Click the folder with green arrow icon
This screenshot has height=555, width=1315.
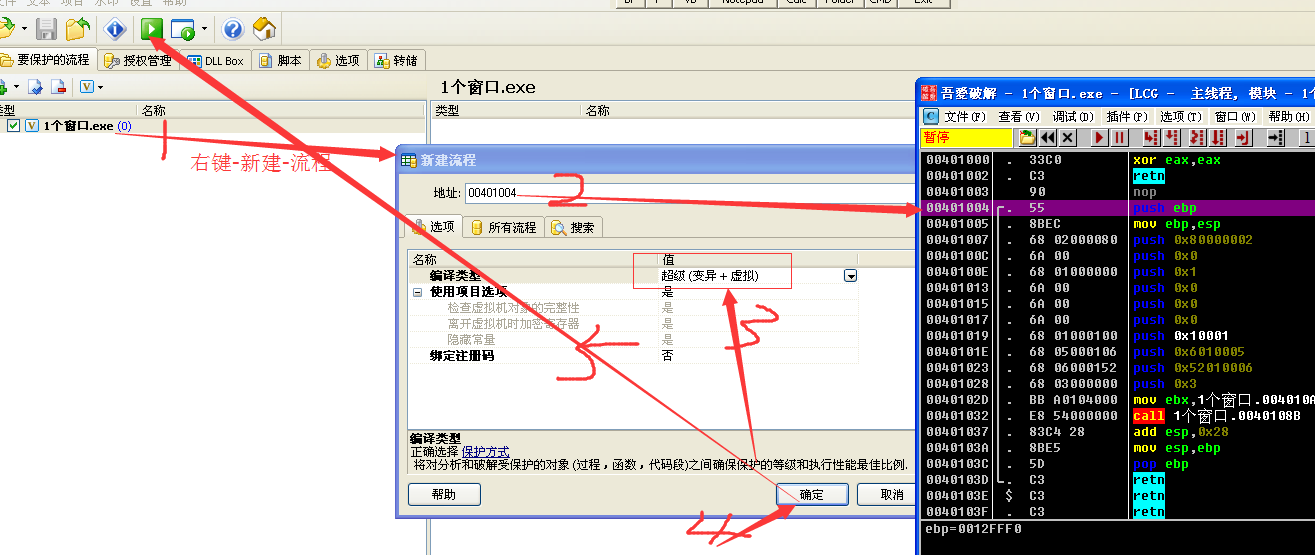(x=77, y=29)
